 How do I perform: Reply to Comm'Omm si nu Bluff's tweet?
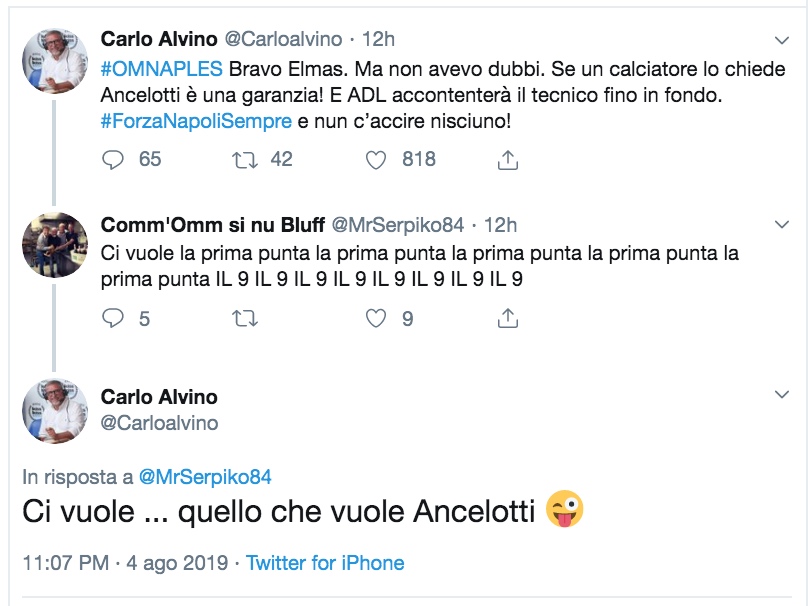(114, 318)
